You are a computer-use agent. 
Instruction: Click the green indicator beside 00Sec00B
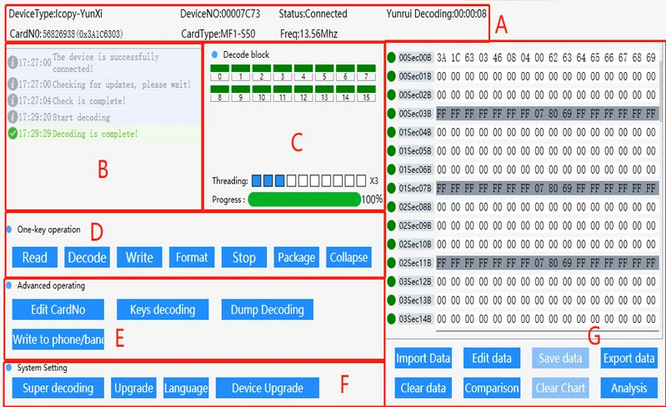[392, 58]
